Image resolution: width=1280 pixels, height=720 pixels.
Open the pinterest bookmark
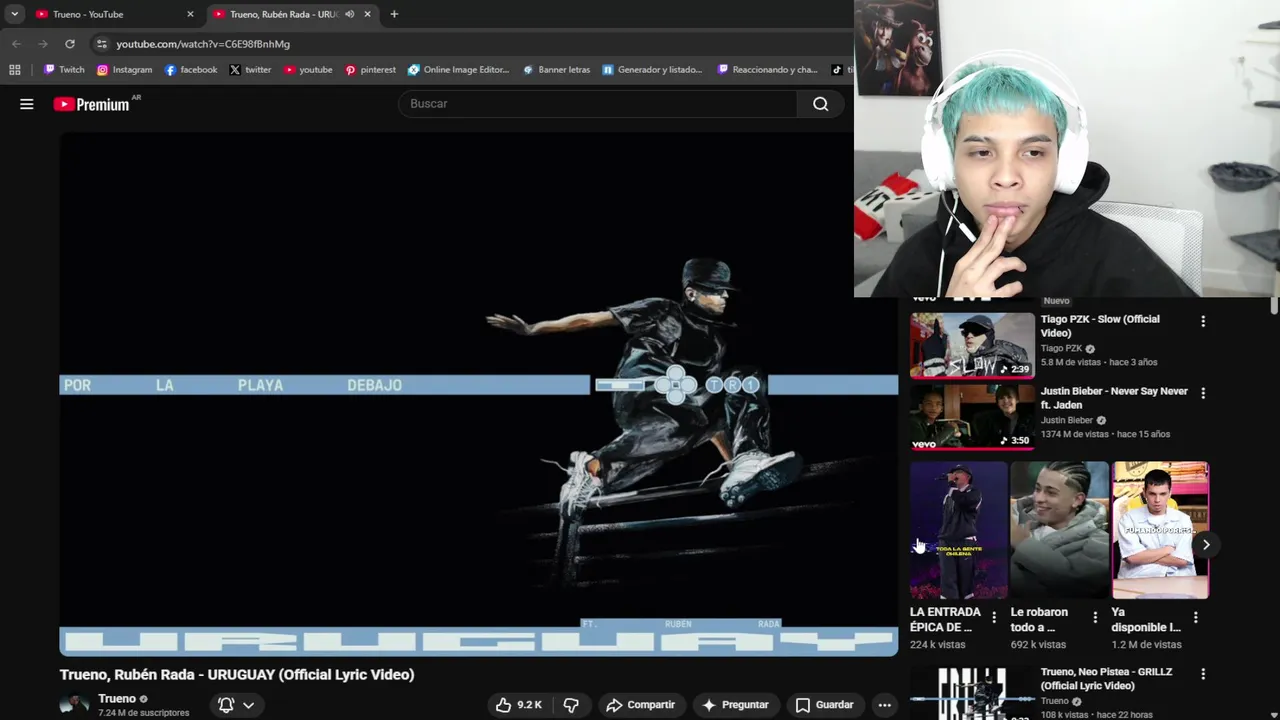tap(370, 70)
